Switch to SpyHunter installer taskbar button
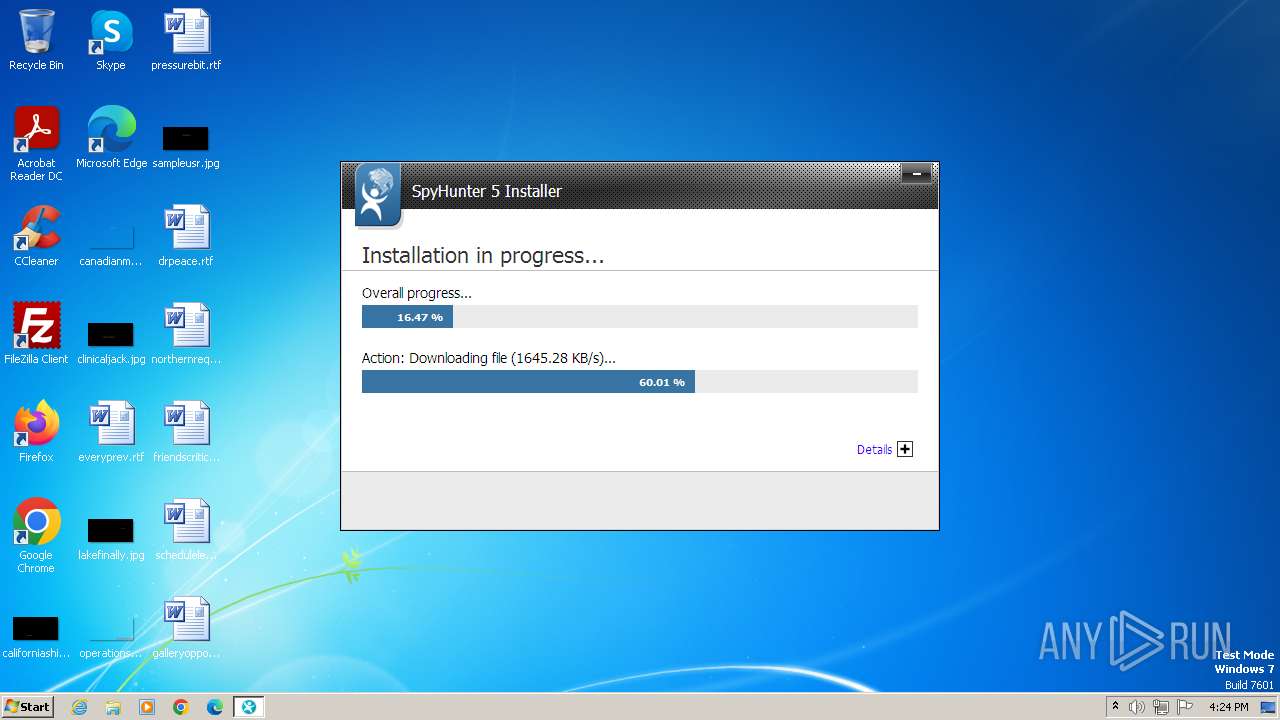Image resolution: width=1280 pixels, height=720 pixels. click(x=249, y=707)
